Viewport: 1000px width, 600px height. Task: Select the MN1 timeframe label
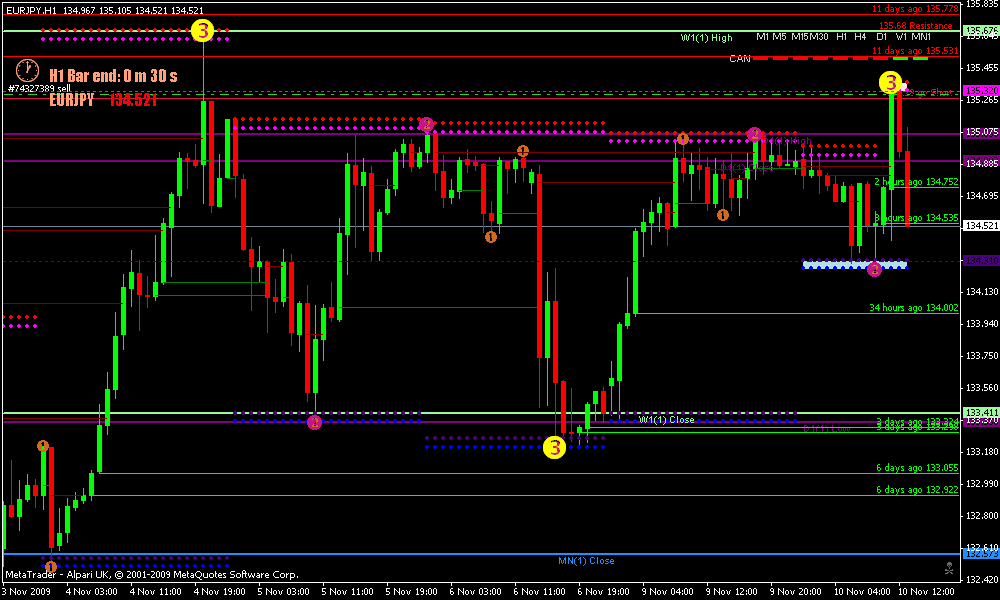tap(921, 37)
